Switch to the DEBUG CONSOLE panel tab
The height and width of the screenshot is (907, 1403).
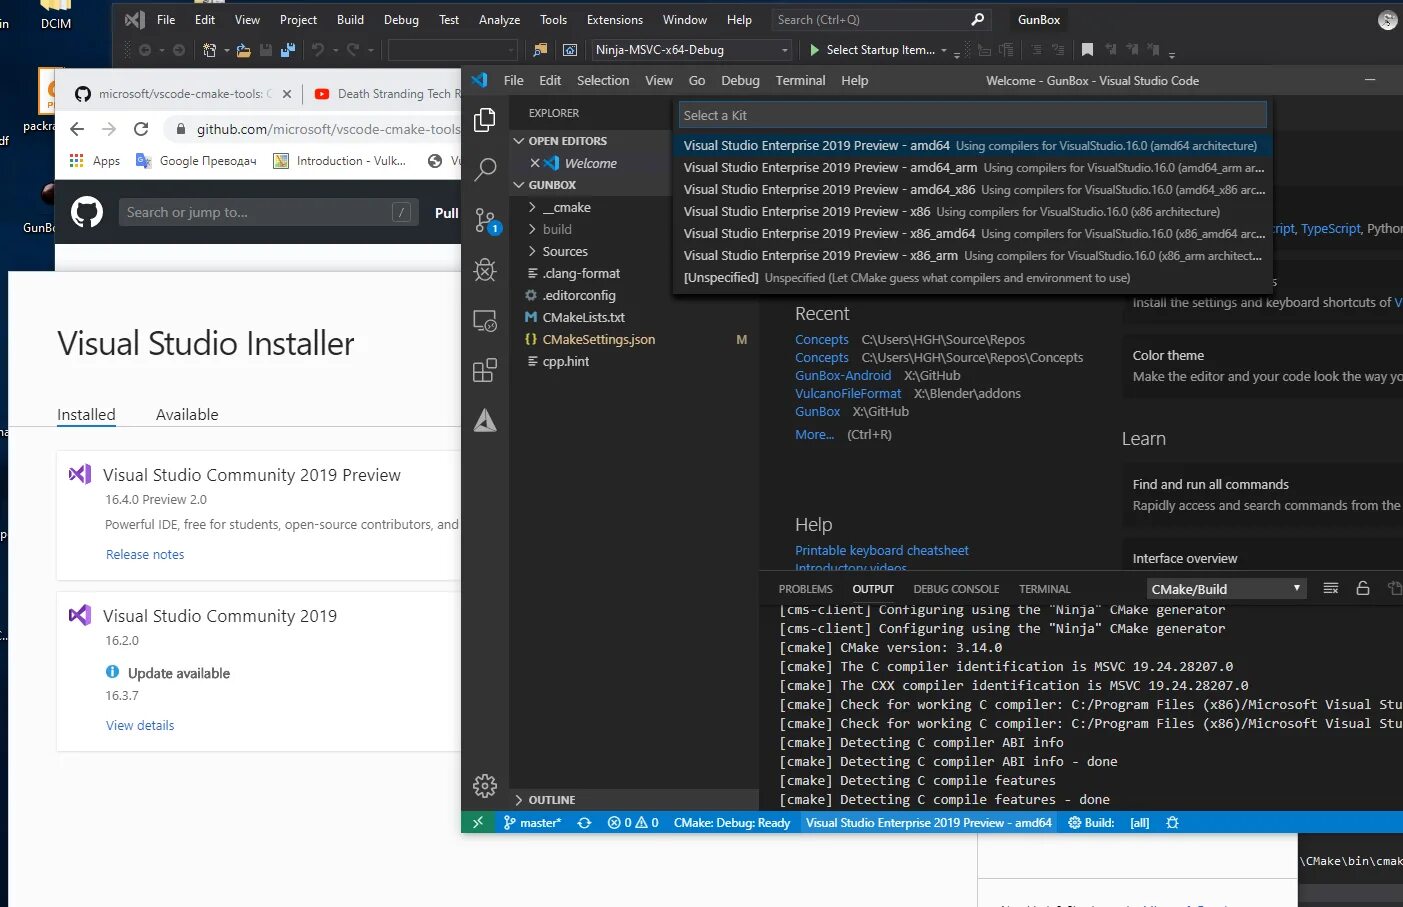(x=956, y=589)
